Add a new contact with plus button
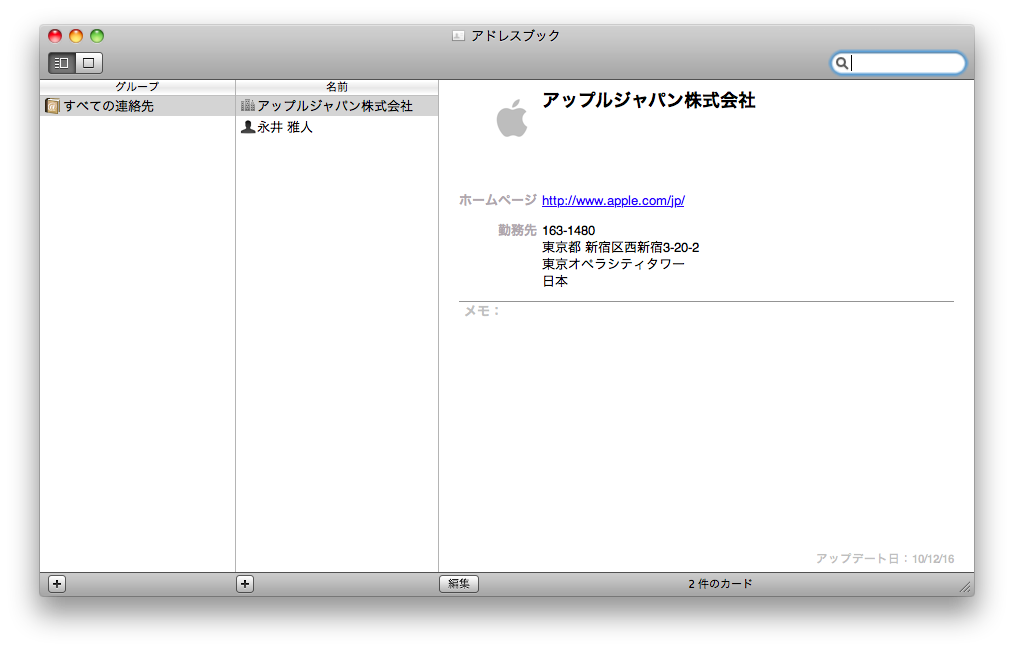Viewport: 1014px width, 651px height. (244, 584)
